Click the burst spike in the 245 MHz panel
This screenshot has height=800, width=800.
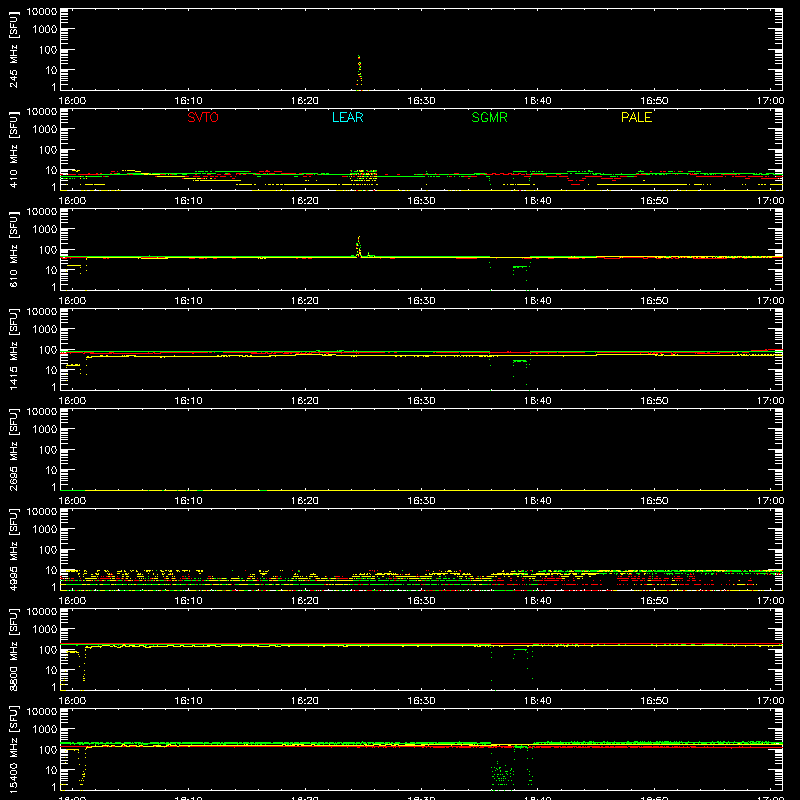tap(359, 71)
